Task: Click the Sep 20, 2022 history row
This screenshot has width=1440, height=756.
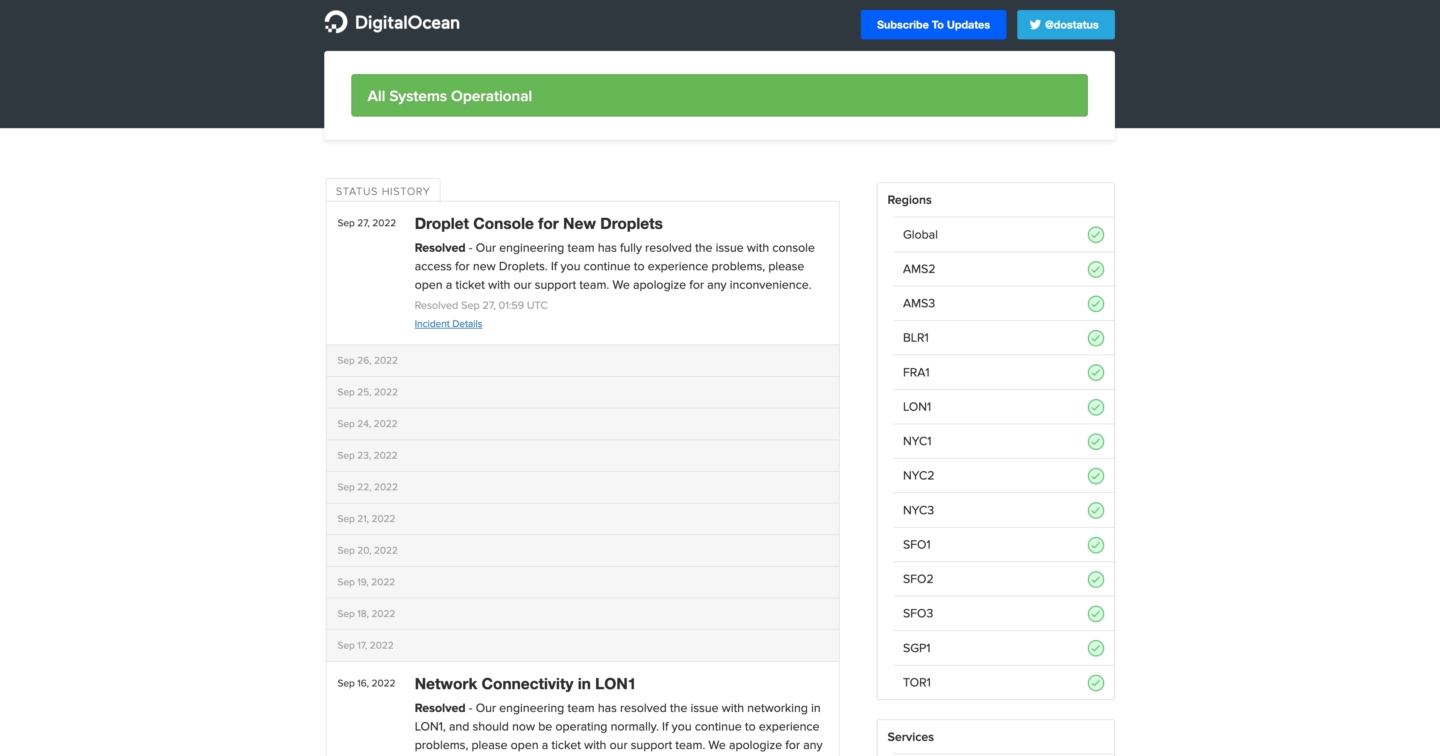Action: click(x=583, y=550)
